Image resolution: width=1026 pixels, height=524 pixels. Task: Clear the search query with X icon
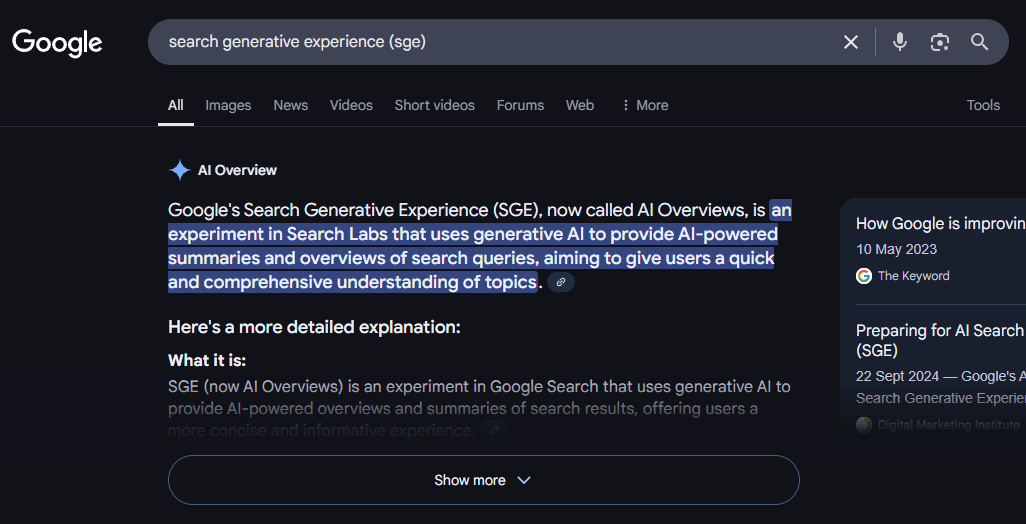[851, 43]
